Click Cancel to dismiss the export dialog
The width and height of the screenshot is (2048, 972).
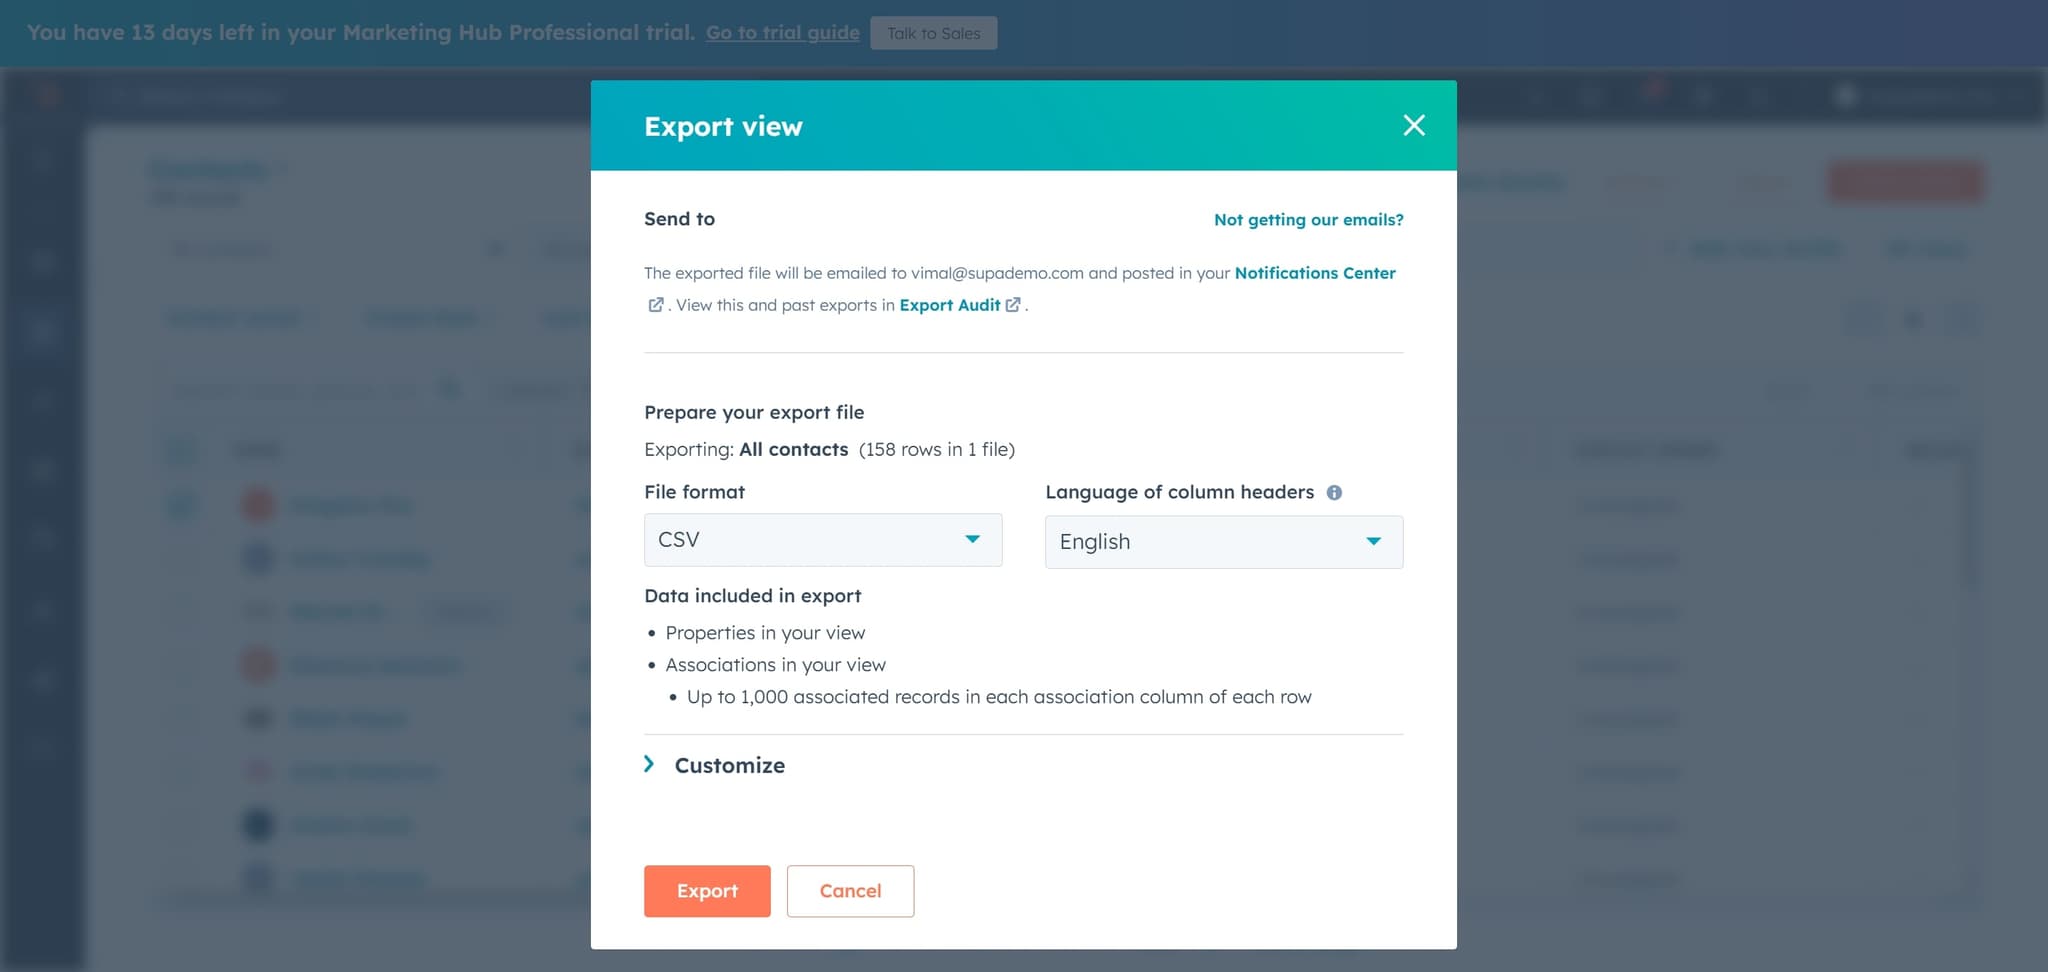click(x=850, y=890)
